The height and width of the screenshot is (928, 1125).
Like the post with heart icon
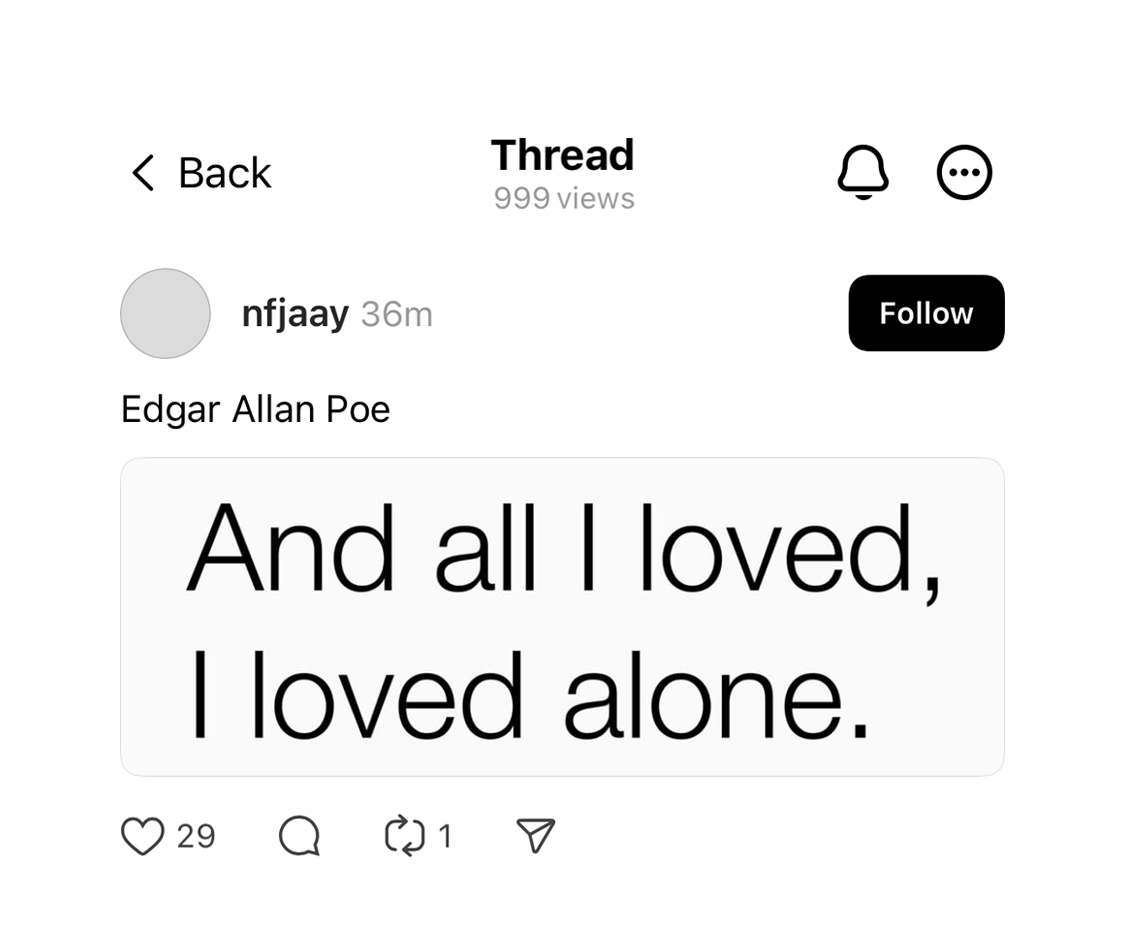(x=143, y=836)
